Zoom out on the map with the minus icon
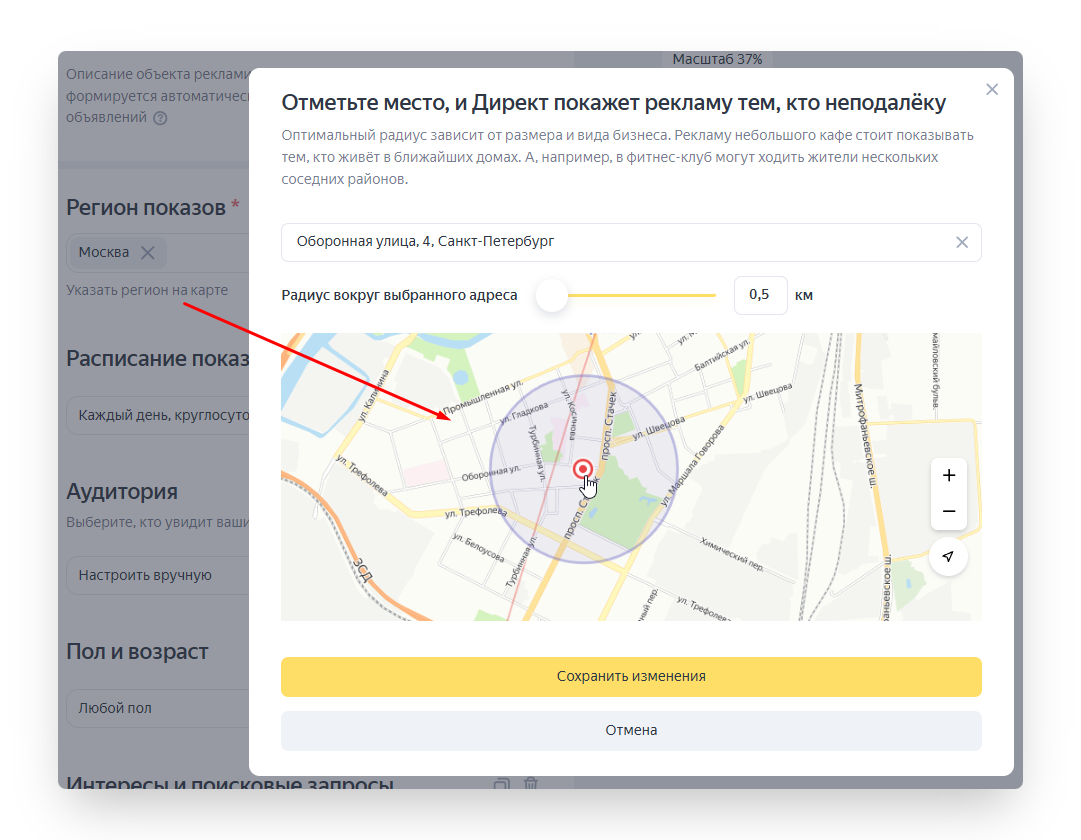The width and height of the screenshot is (1081, 840). pyautogui.click(x=948, y=512)
